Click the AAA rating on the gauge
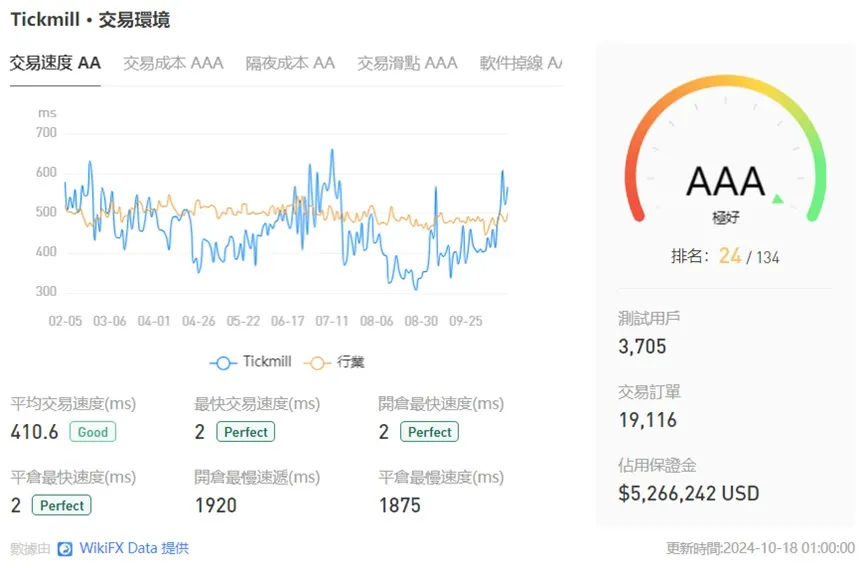Viewport: 865px width, 568px height. (x=725, y=181)
